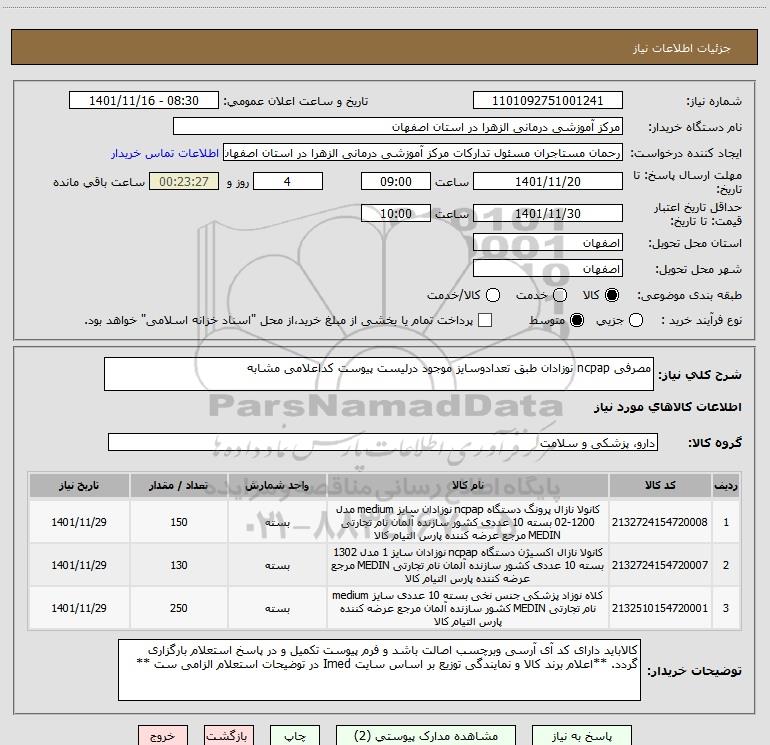770x745 pixels.
Task: Click the quantity cell 250
Action: 179,608
